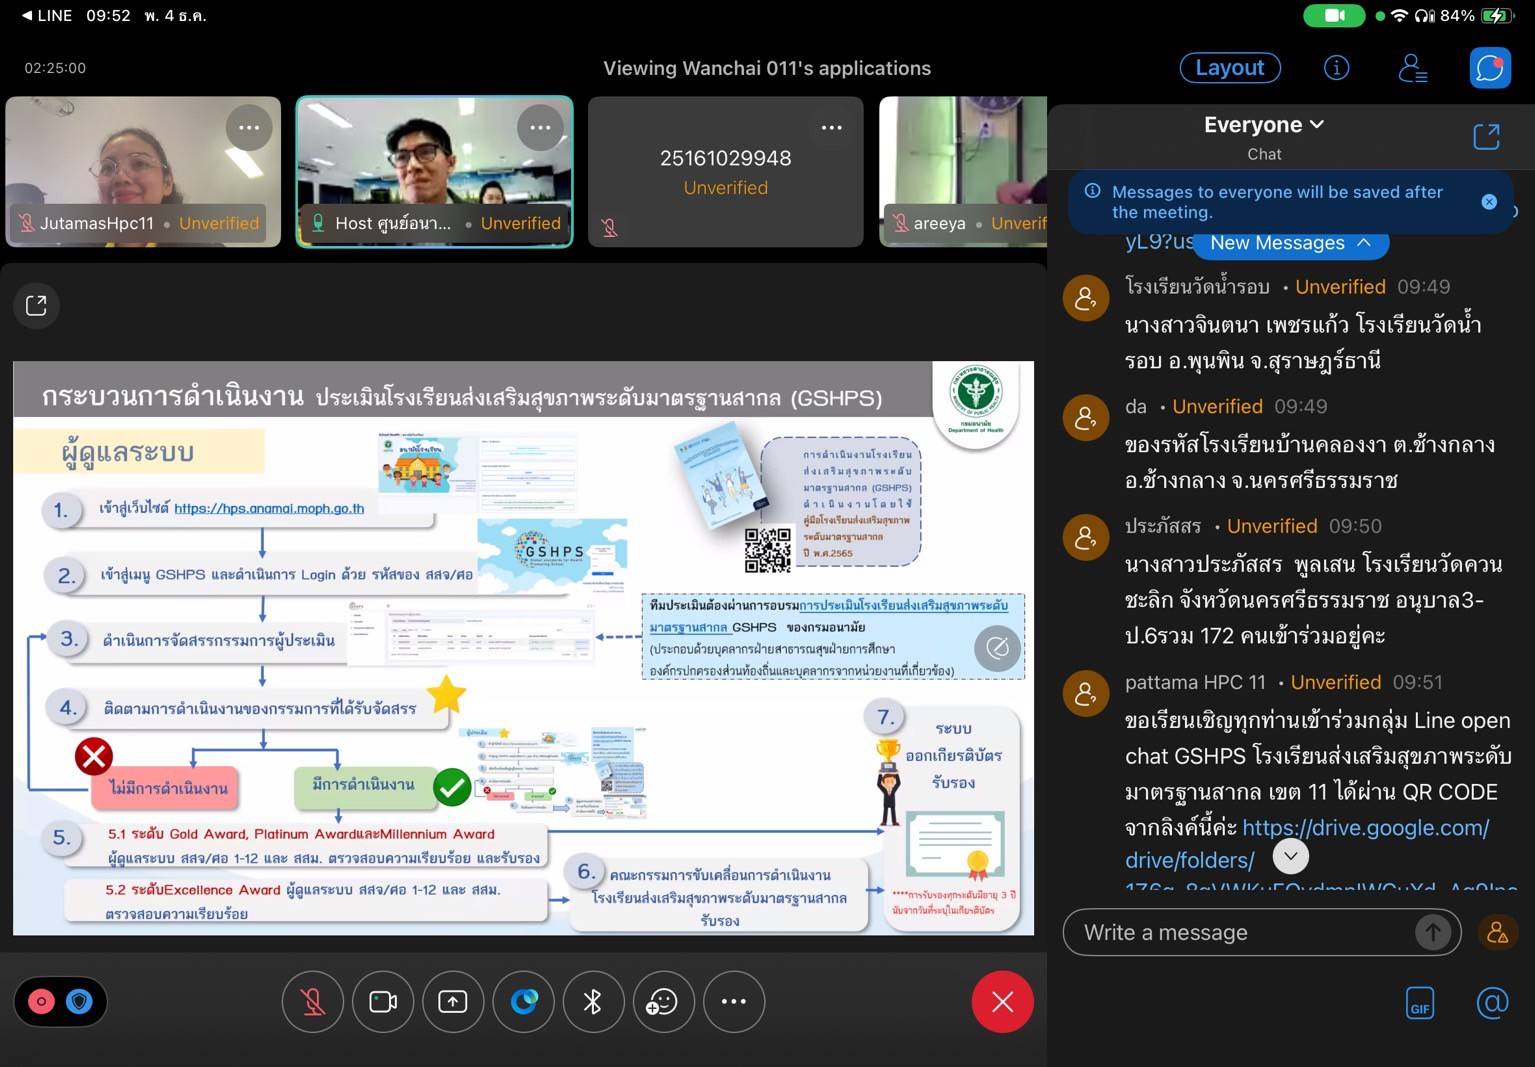The image size is (1535, 1067).
Task: Click sender name 'pattama HPC 11'
Action: [1195, 682]
